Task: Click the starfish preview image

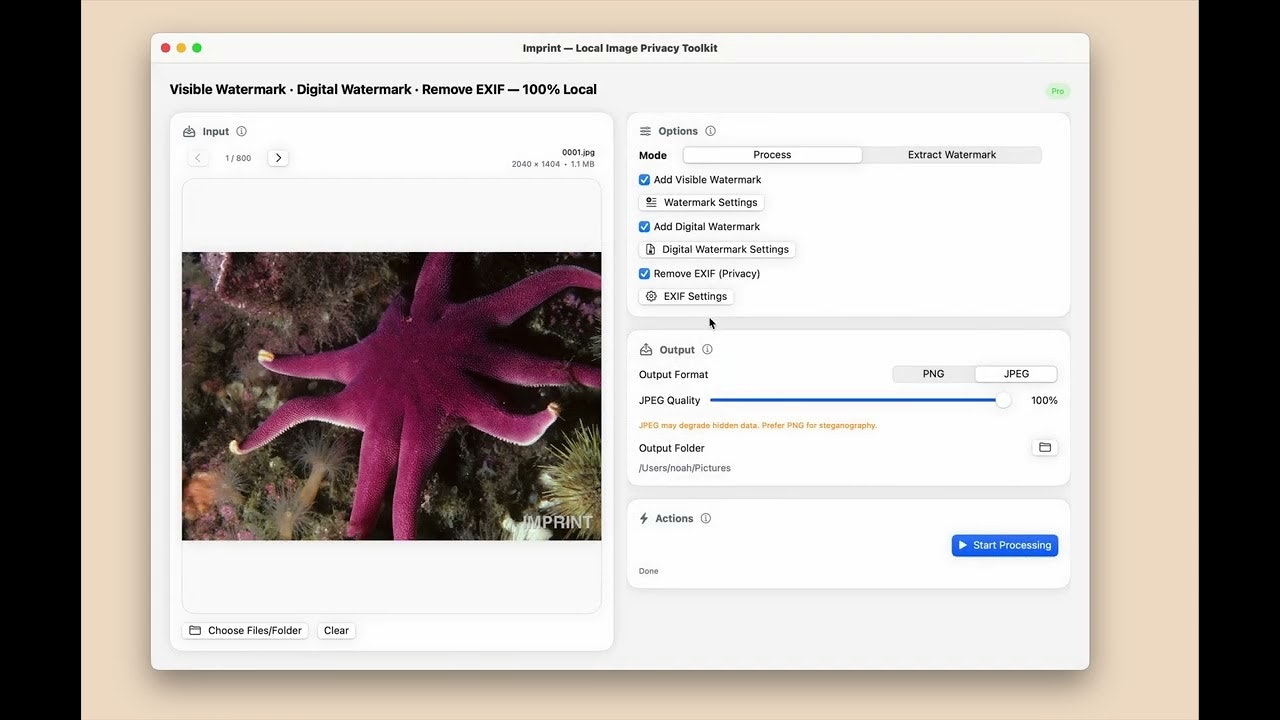Action: [391, 396]
